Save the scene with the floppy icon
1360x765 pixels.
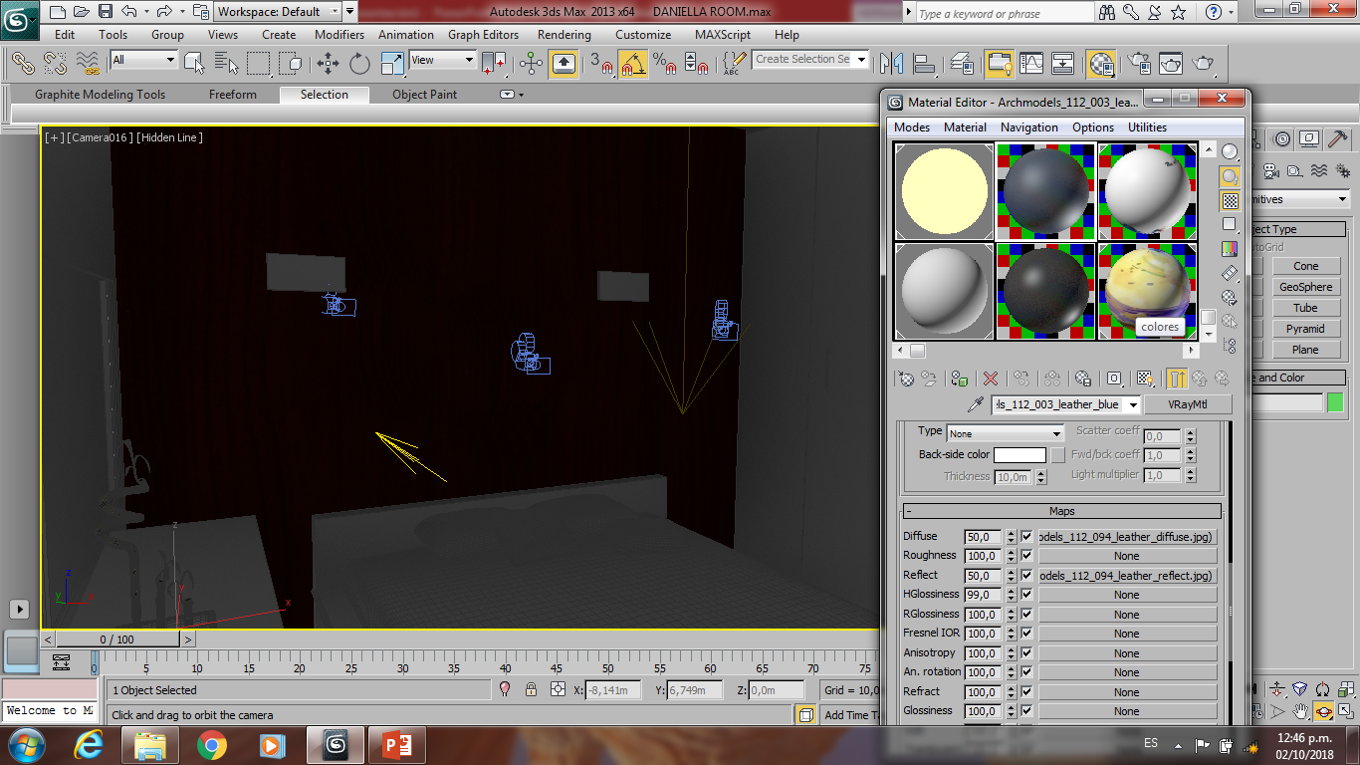(105, 12)
